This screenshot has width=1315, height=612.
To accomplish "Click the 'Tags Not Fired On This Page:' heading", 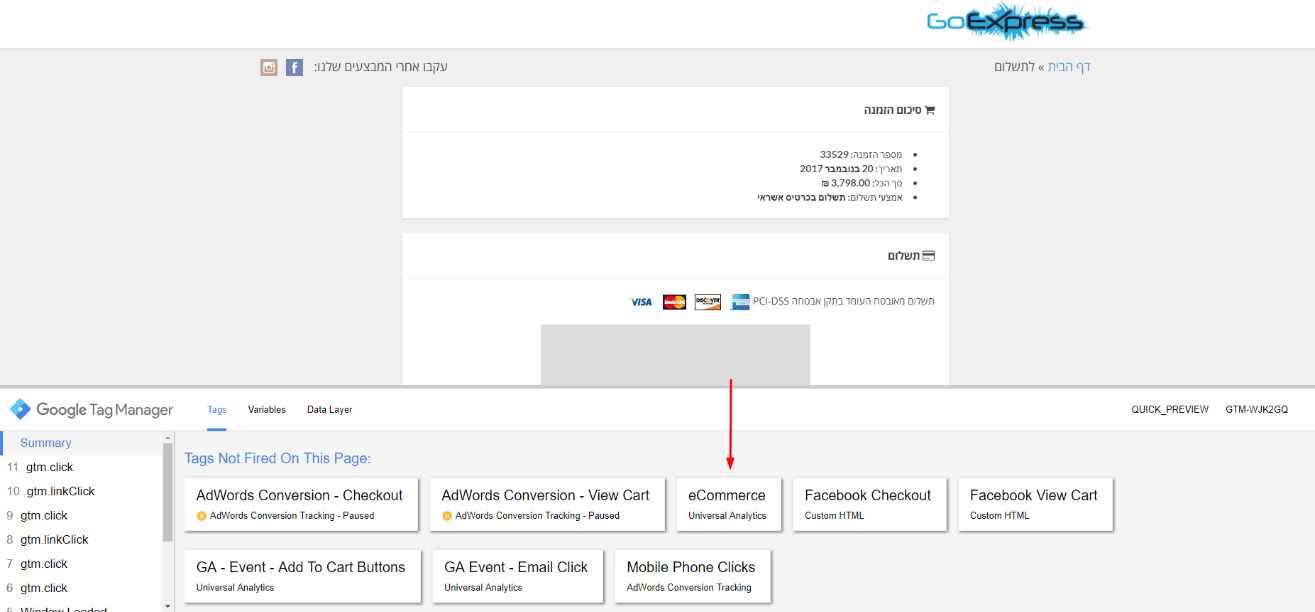I will [278, 459].
